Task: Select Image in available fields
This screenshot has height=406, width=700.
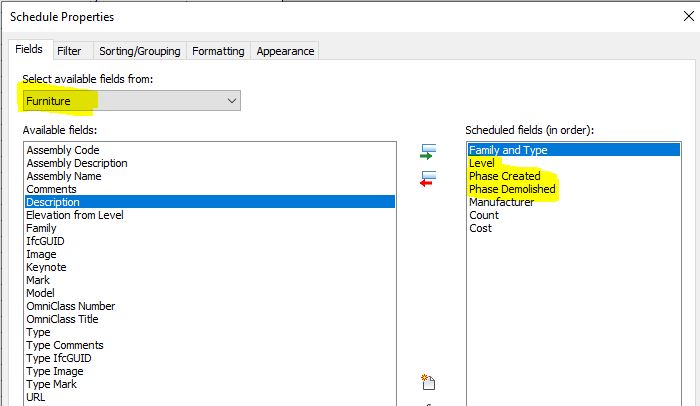Action: click(x=210, y=254)
